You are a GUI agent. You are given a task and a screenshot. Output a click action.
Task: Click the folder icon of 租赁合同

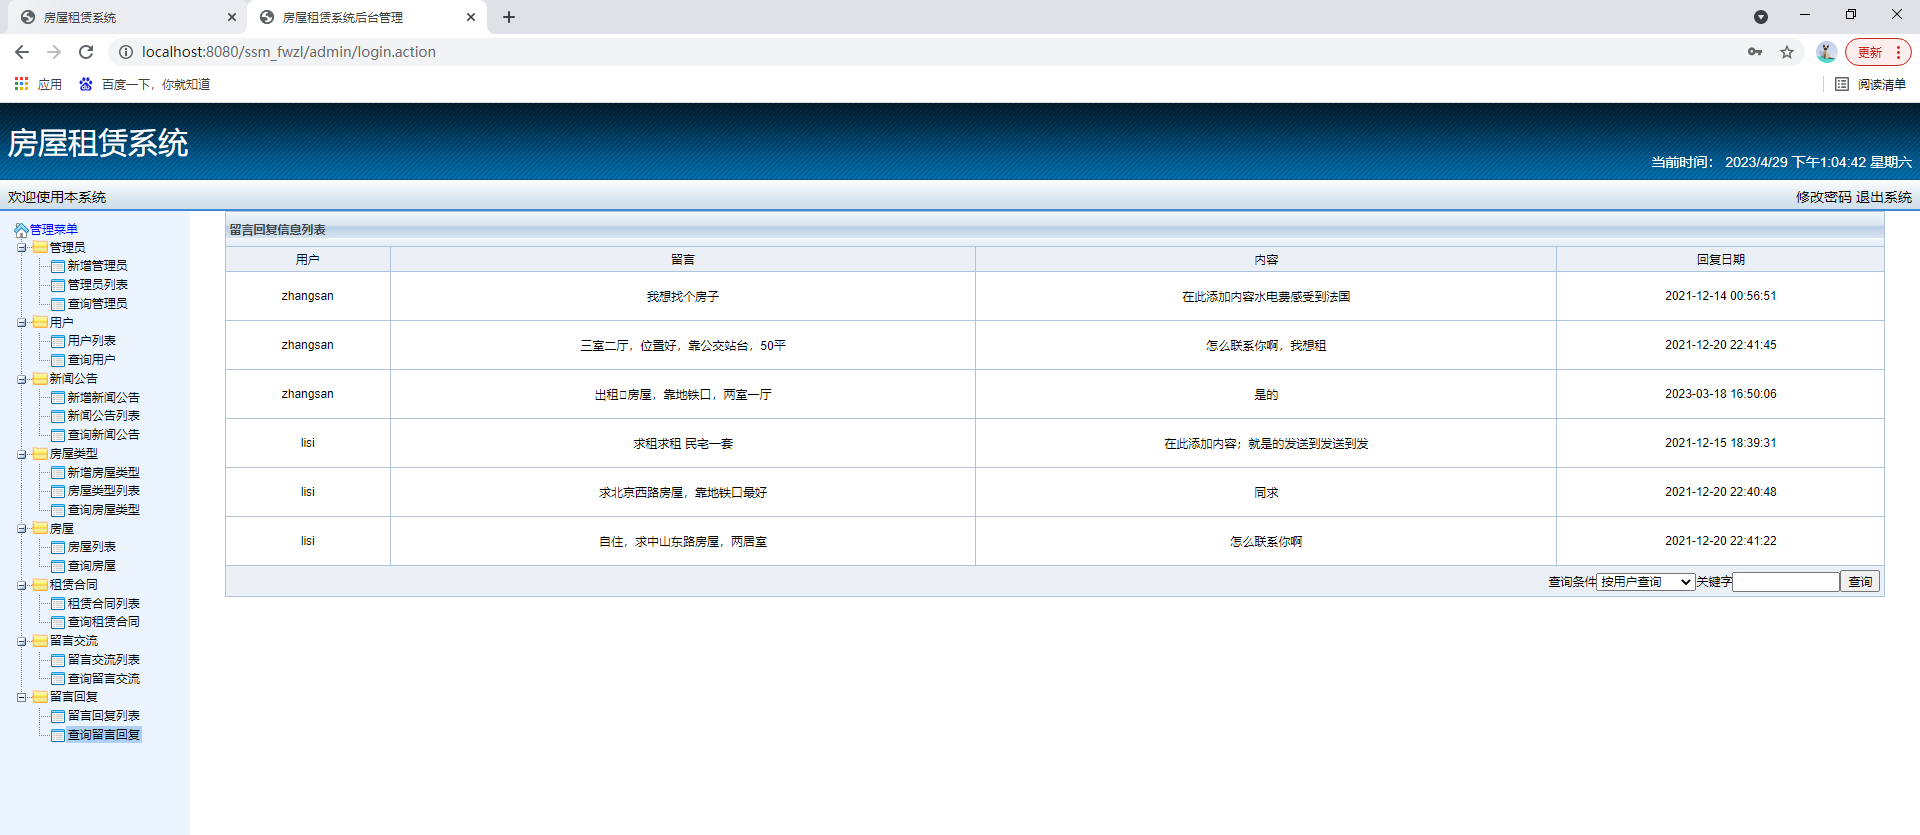pyautogui.click(x=40, y=585)
